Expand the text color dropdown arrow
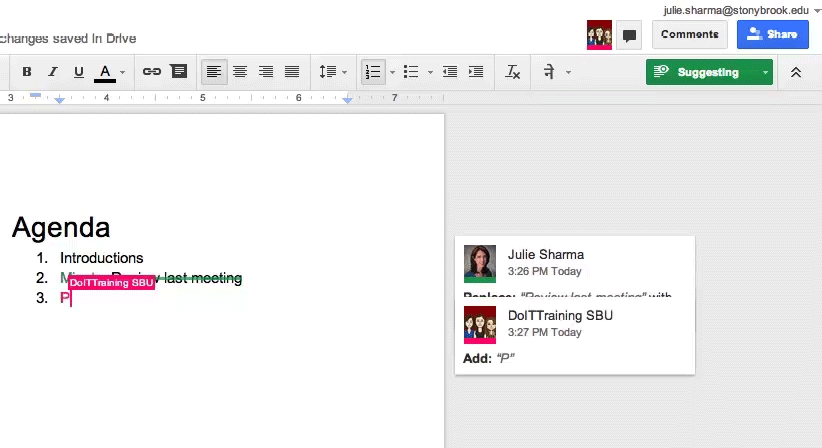This screenshot has height=448, width=822. [123, 72]
